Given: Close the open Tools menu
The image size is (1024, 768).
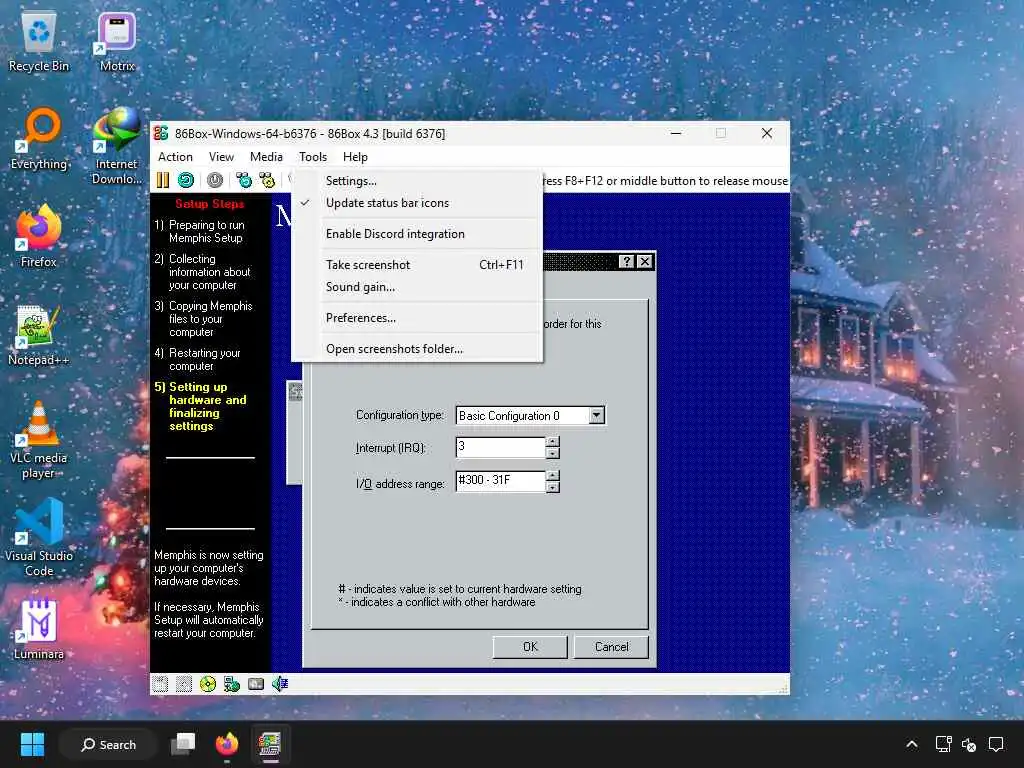Looking at the screenshot, I should 313,157.
